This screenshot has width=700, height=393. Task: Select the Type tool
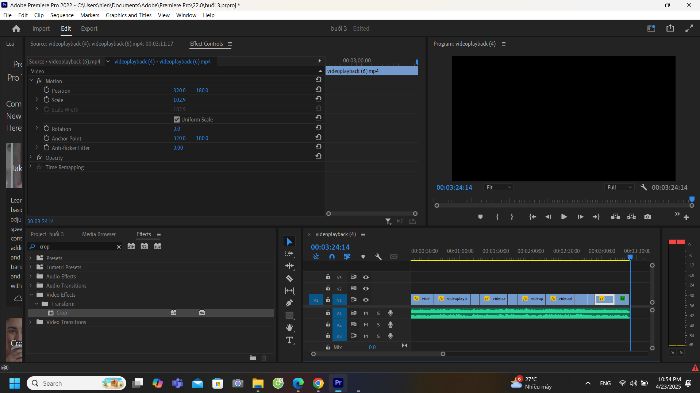coord(289,340)
